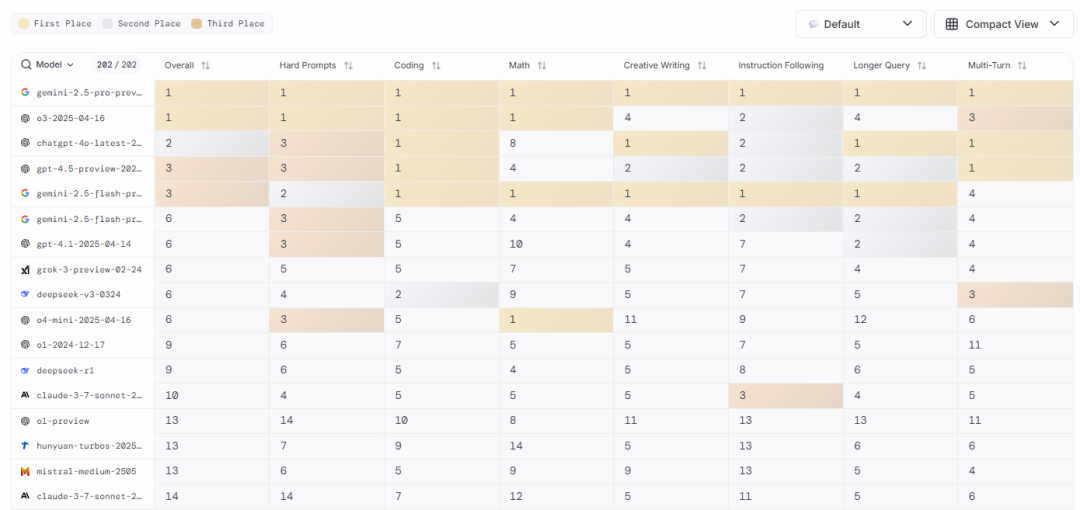Sort by Hard Prompts using its arrows icon
The image size is (1080, 510).
click(x=348, y=66)
